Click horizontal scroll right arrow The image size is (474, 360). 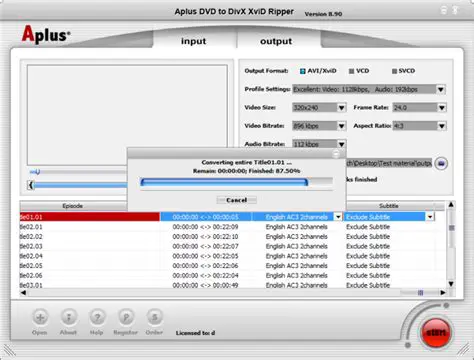click(443, 293)
